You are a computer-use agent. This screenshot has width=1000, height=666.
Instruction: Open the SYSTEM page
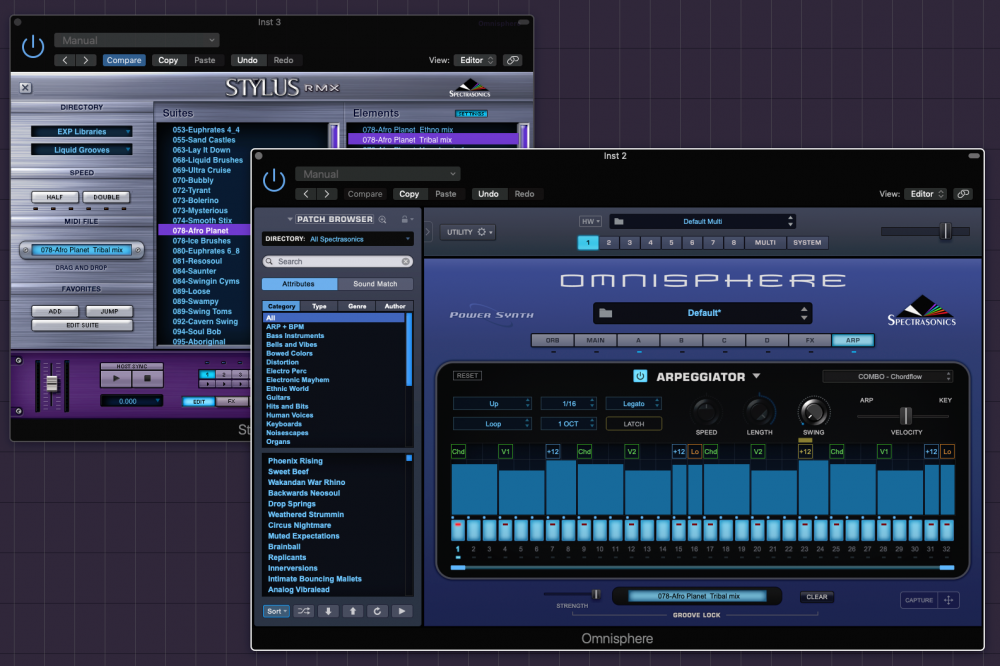click(x=807, y=242)
